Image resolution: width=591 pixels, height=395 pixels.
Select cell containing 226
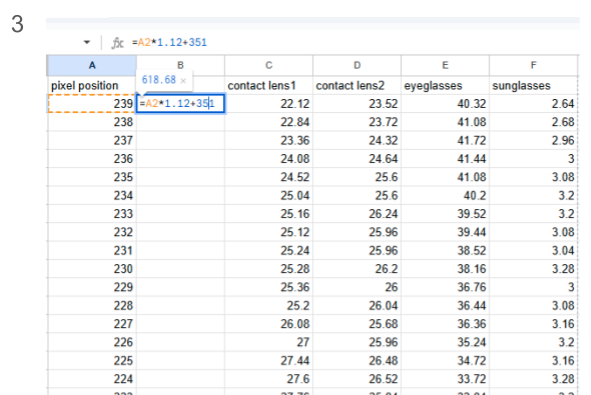pyautogui.click(x=92, y=342)
